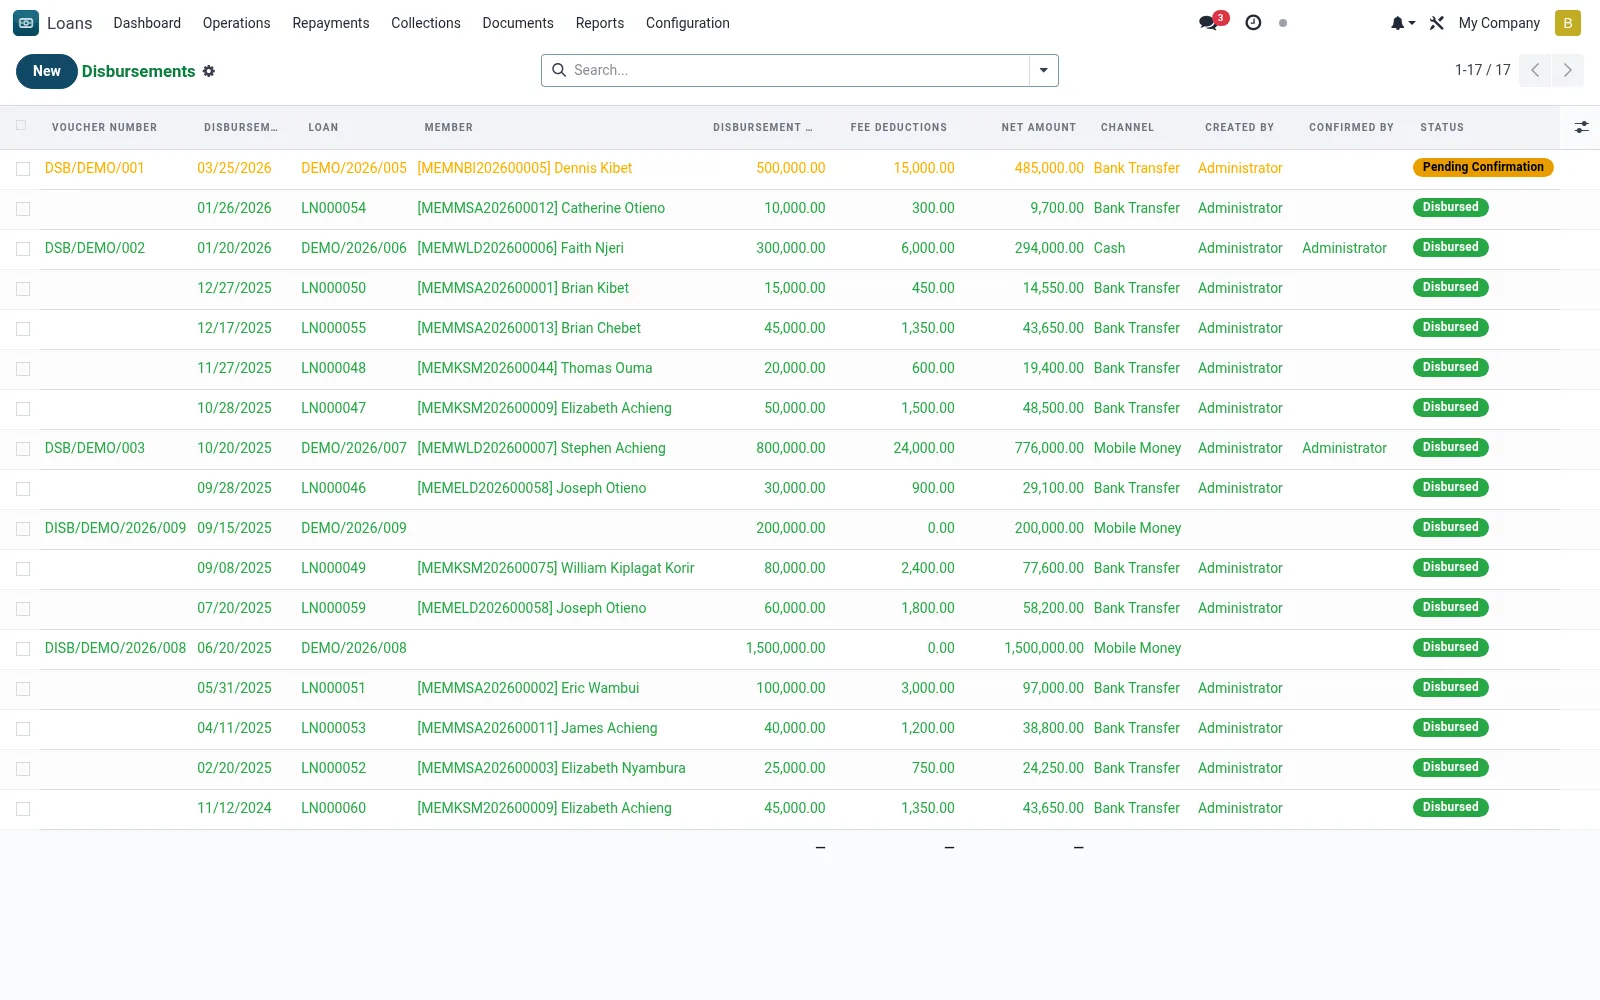This screenshot has height=1000, width=1600.
Task: Open the Loans app home icon
Action: [x=26, y=23]
